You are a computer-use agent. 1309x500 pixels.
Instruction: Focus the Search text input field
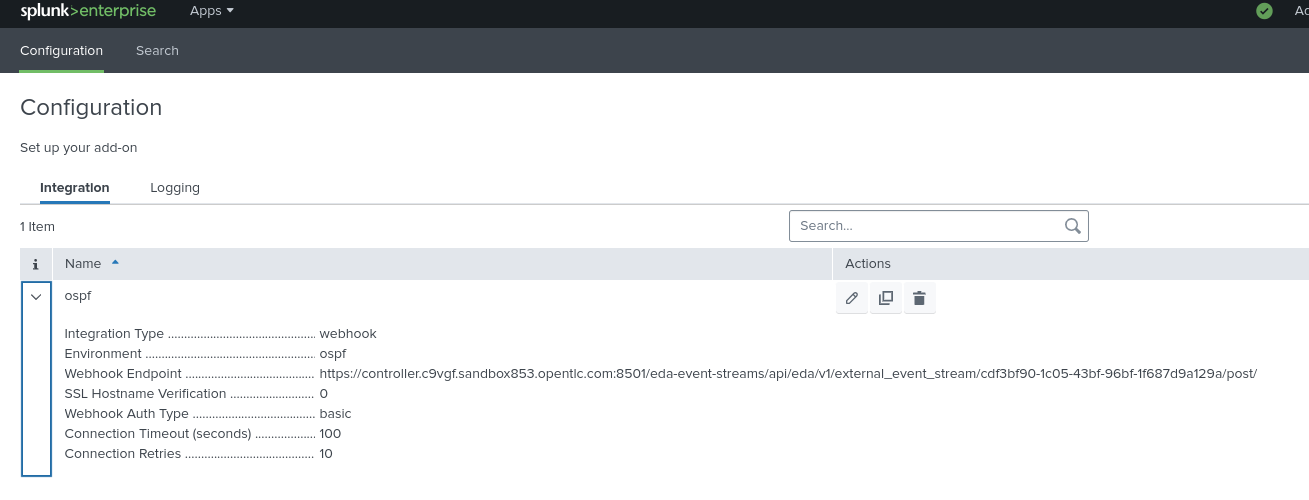[x=925, y=226]
